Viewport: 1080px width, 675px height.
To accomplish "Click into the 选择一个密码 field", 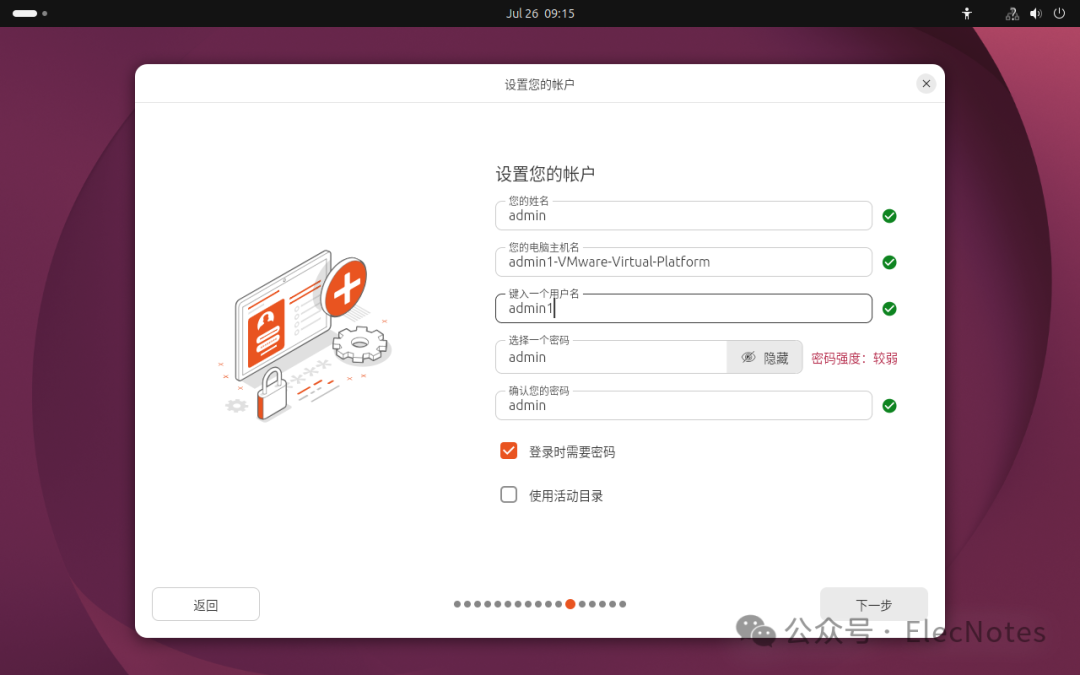I will coord(611,357).
